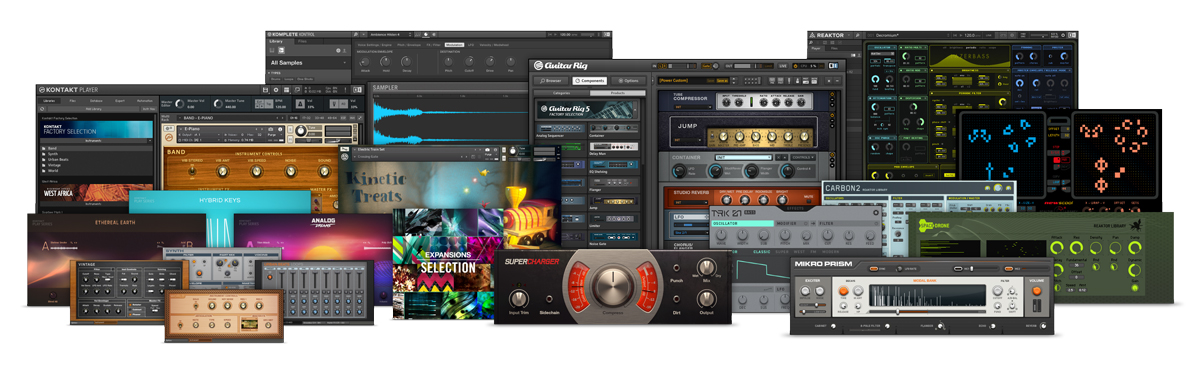Click the Kontakt Player save disk icon

pyautogui.click(x=266, y=89)
